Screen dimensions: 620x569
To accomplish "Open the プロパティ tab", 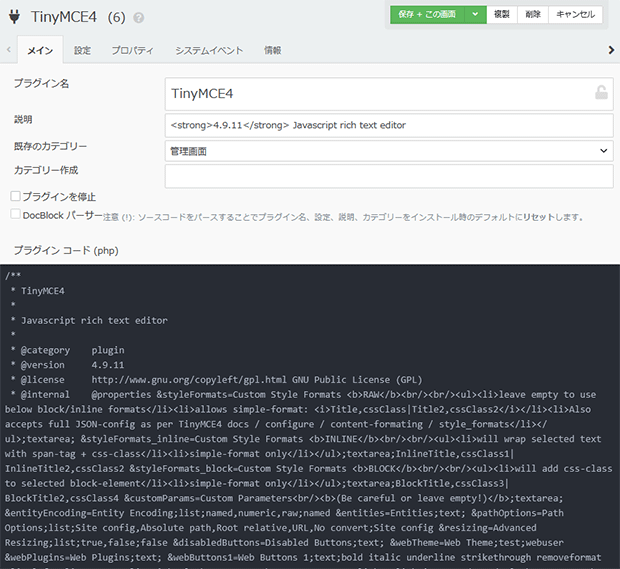I will tap(132, 50).
